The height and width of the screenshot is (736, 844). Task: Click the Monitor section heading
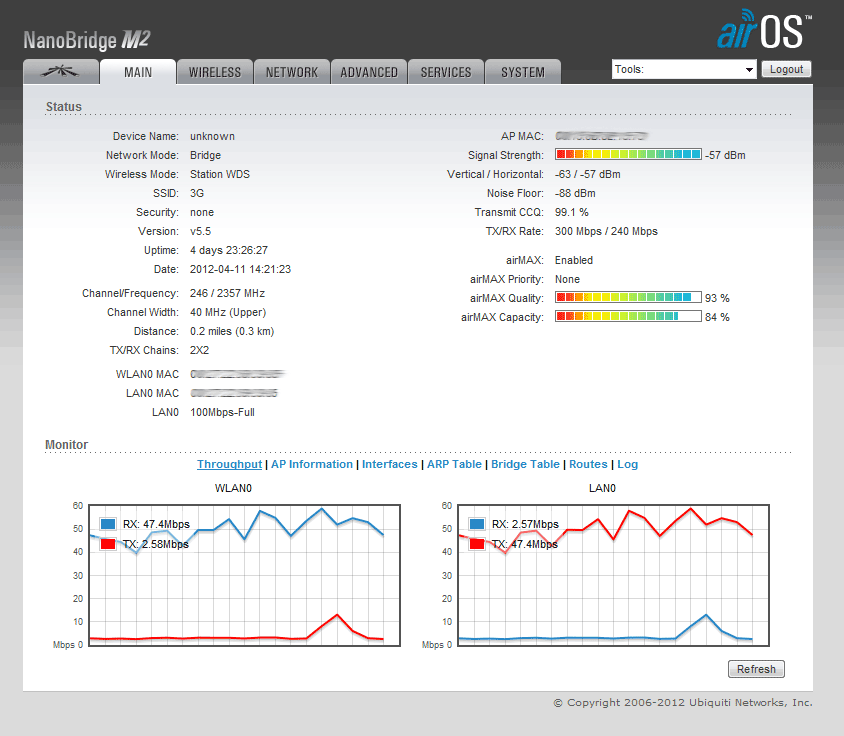pyautogui.click(x=66, y=445)
